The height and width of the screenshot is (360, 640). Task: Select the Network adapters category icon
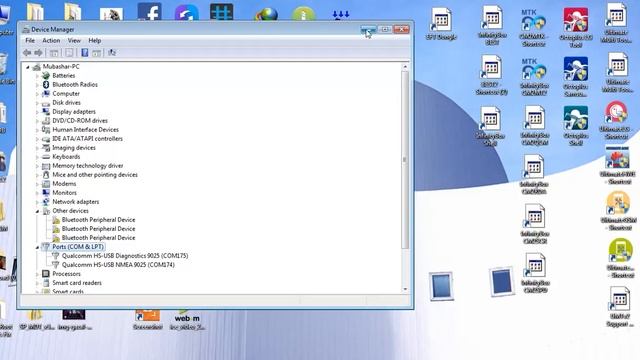click(x=46, y=202)
